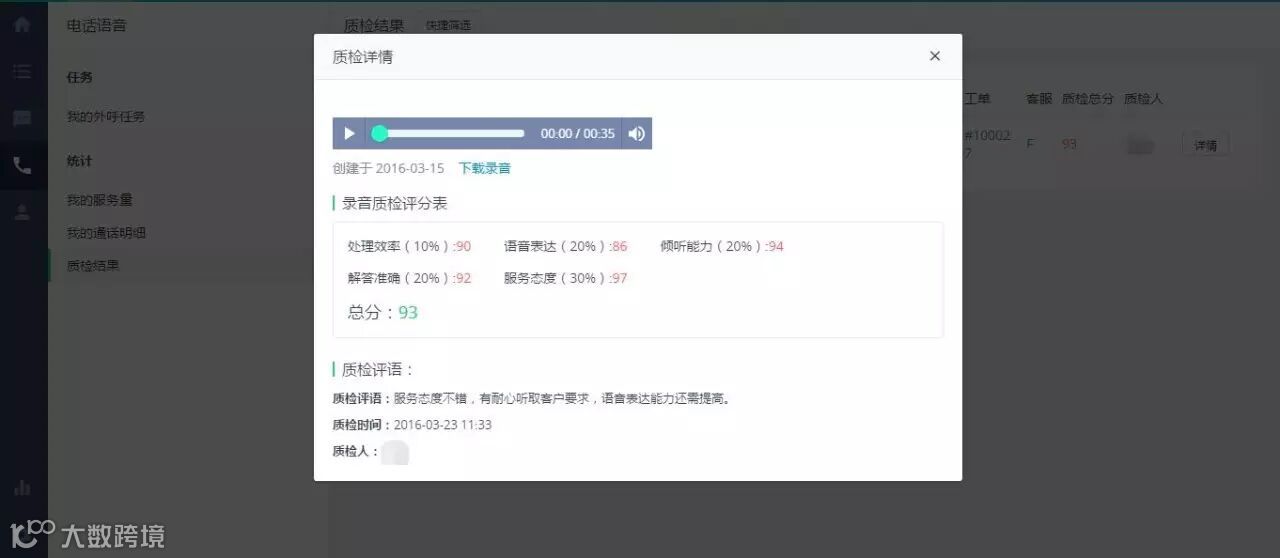The width and height of the screenshot is (1280, 558).
Task: Click the 详情 button in the table row
Action: point(1205,145)
